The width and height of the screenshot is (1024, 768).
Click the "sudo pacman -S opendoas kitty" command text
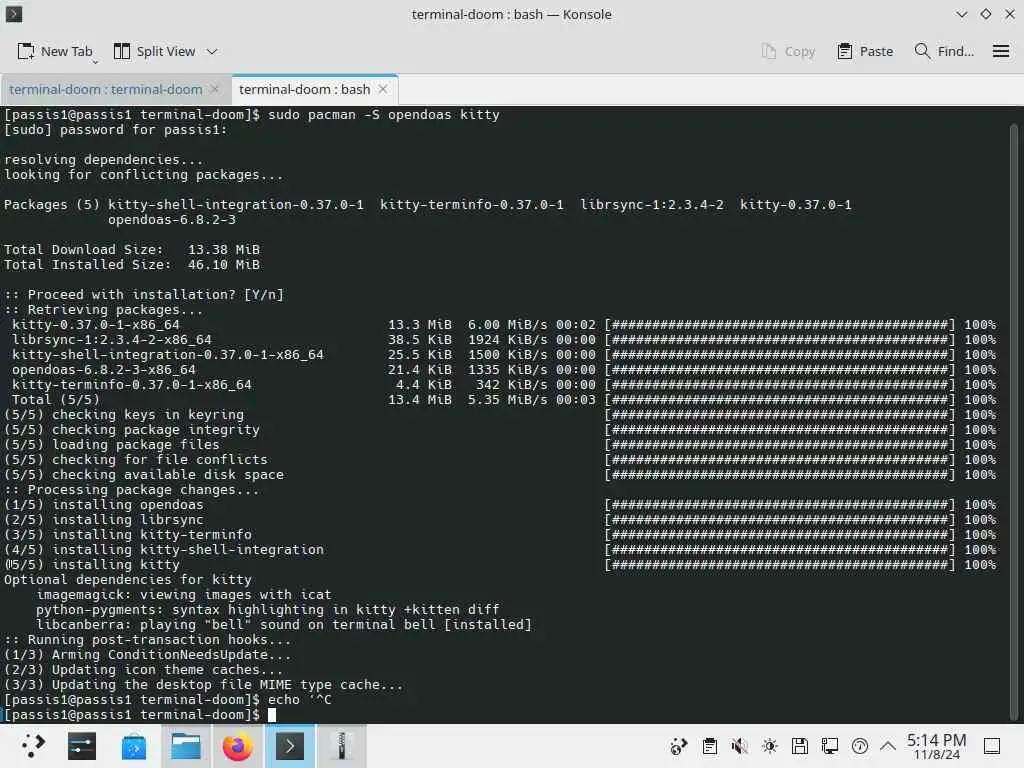383,114
